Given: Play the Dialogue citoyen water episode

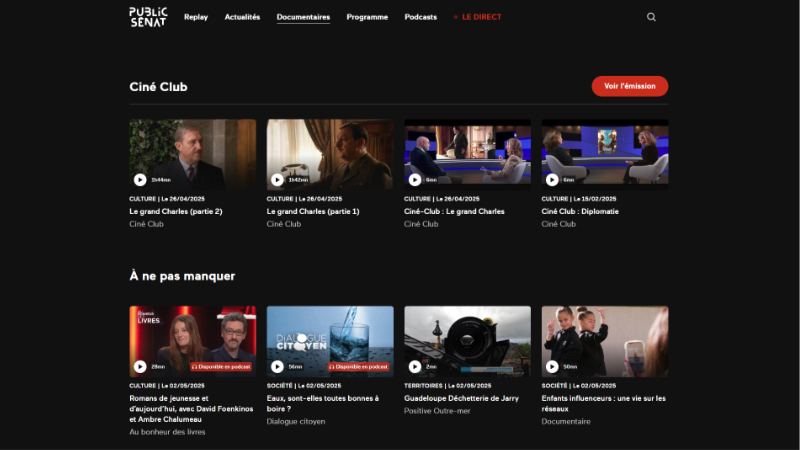Looking at the screenshot, I should (x=277, y=366).
